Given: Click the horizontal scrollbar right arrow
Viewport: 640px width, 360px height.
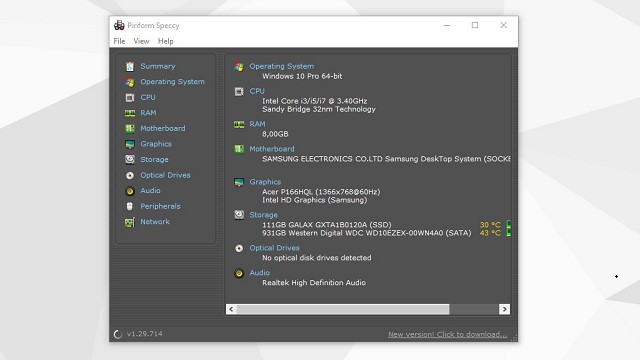Looking at the screenshot, I should [x=504, y=309].
